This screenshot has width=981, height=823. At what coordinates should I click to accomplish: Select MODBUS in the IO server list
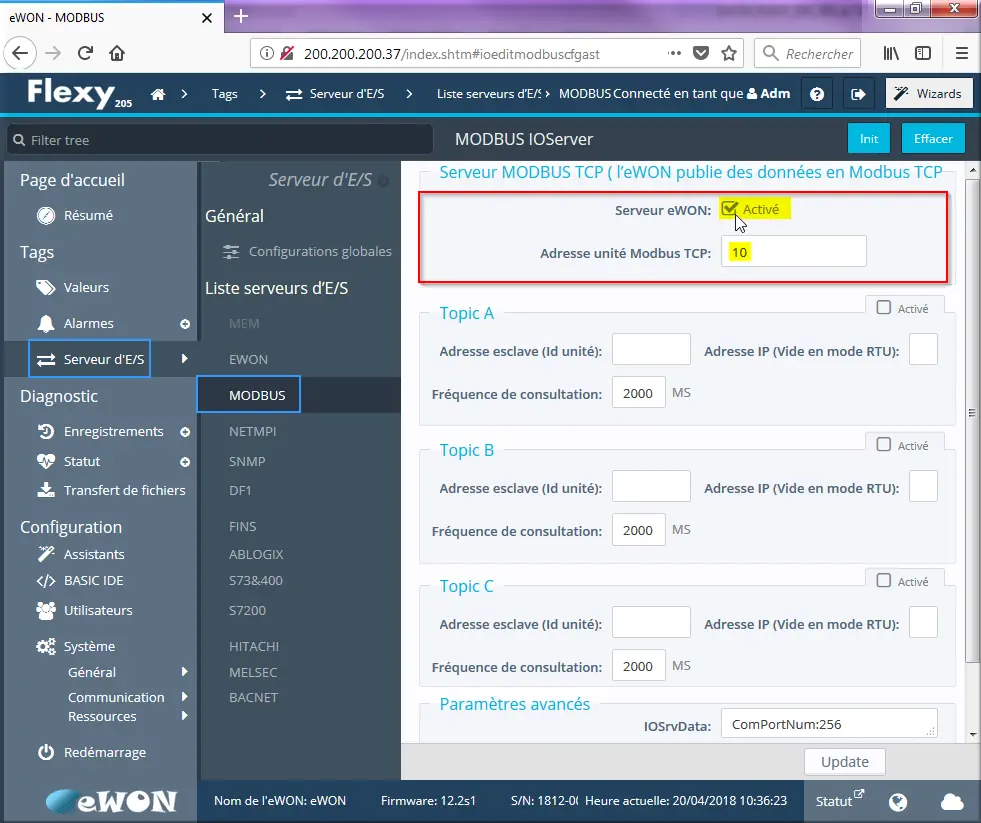point(257,396)
